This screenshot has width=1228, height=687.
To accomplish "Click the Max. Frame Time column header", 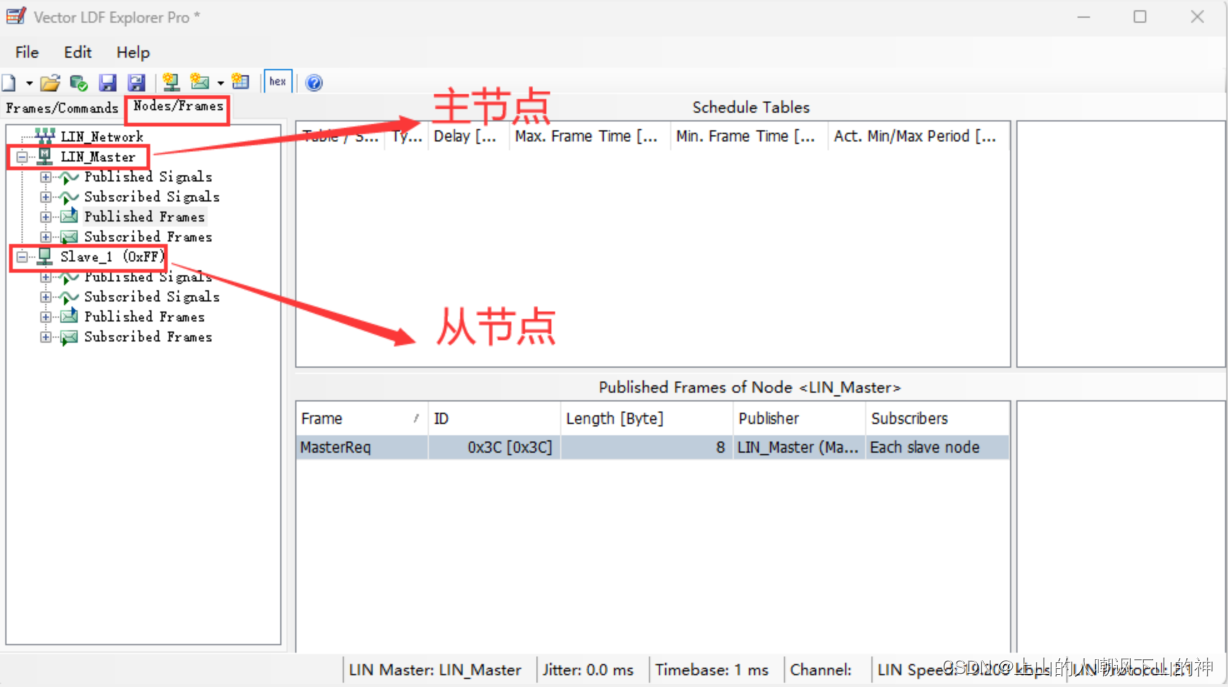I will (x=589, y=136).
